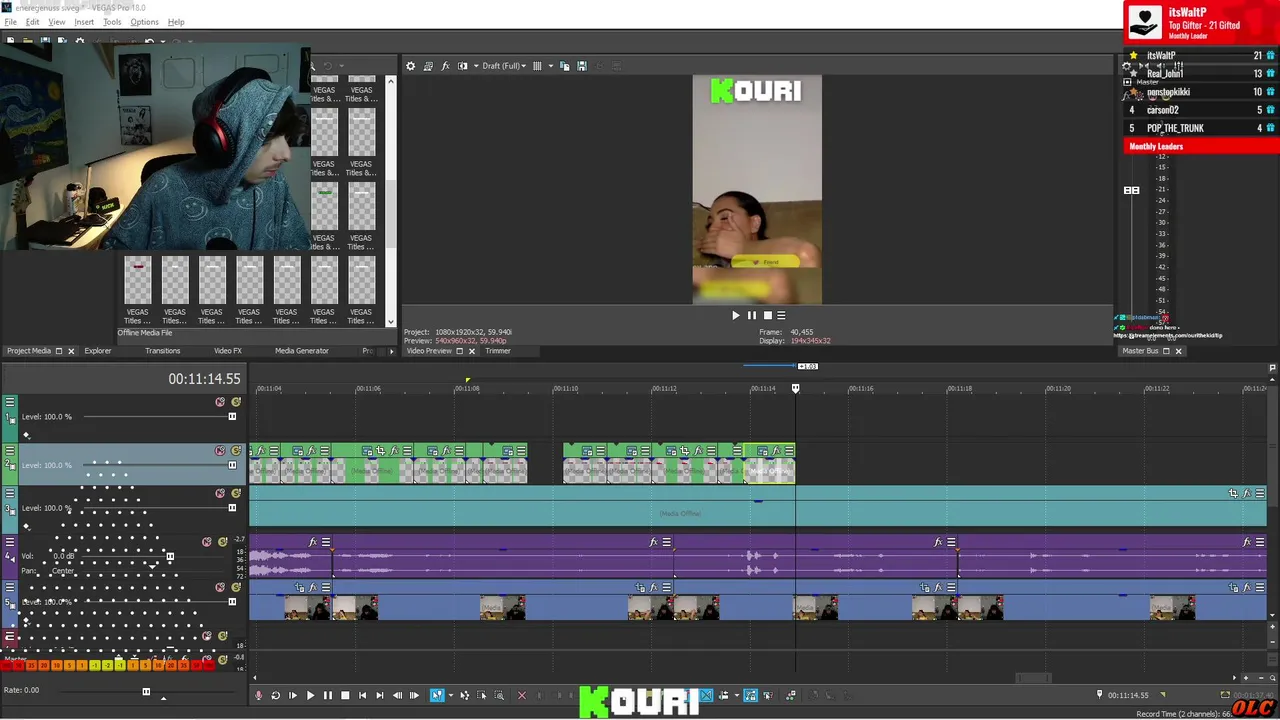Toggle loop playback in transport bar
Image resolution: width=1280 pixels, height=720 pixels.
pos(275,695)
